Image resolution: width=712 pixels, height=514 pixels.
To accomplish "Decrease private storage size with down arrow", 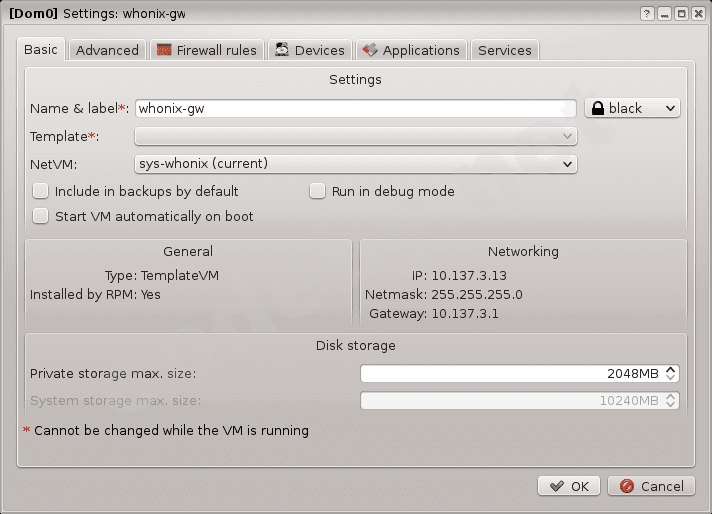I will click(x=671, y=378).
